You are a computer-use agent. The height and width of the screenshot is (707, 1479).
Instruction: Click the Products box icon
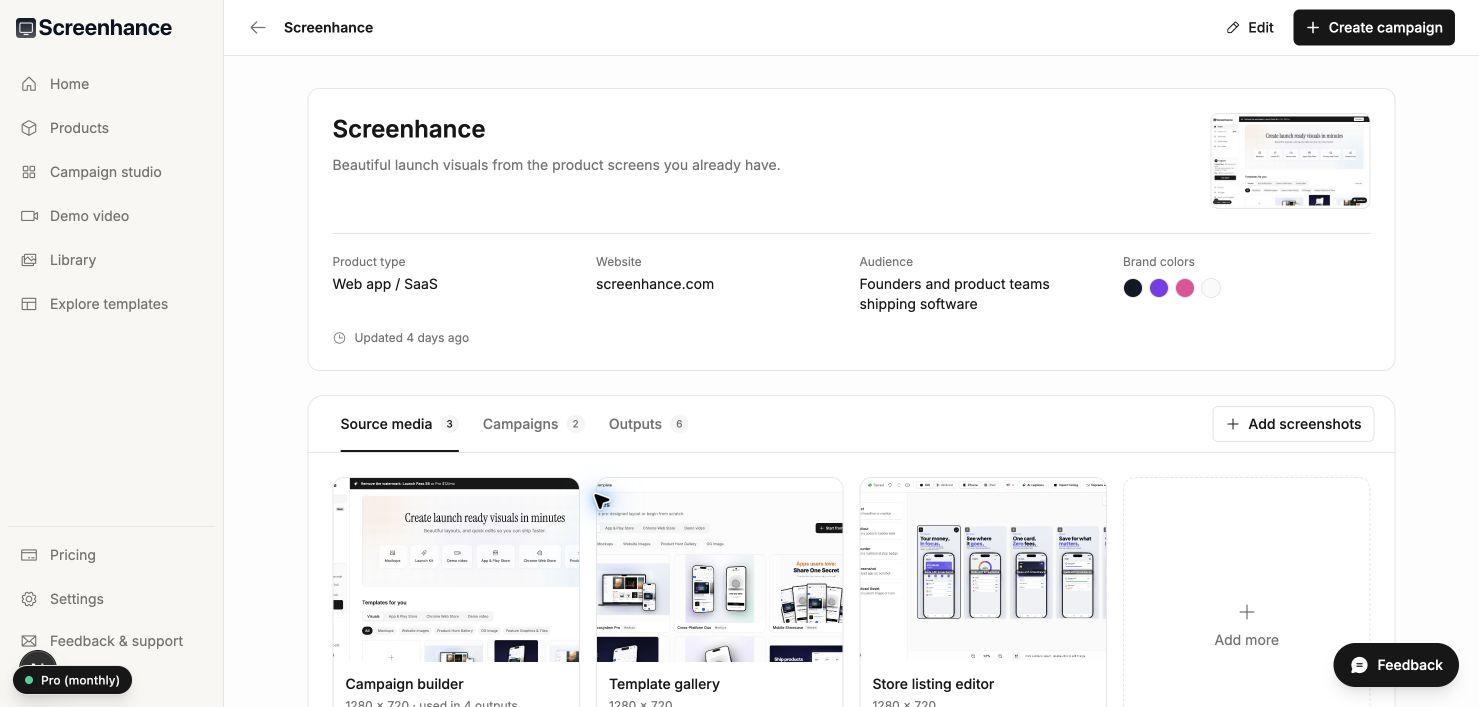29,128
